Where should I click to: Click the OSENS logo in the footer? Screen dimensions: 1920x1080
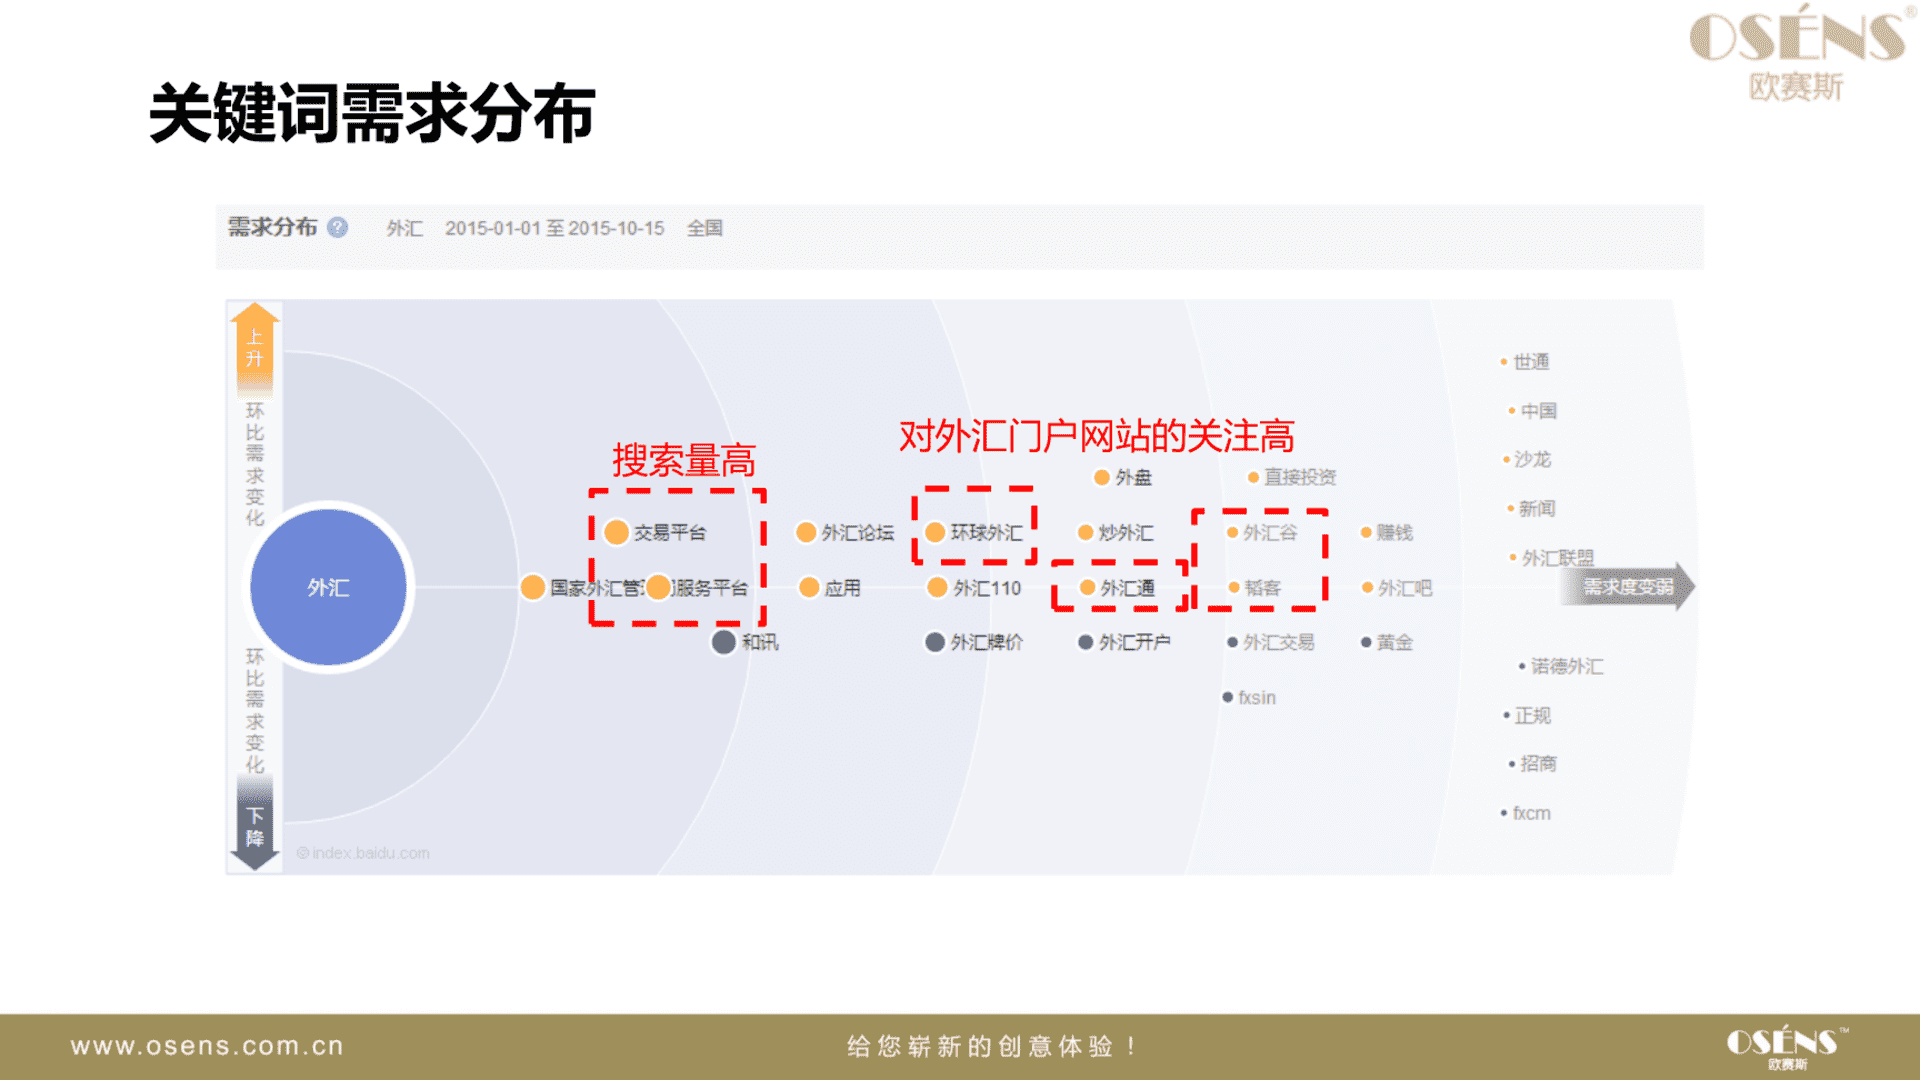[x=1787, y=1047]
